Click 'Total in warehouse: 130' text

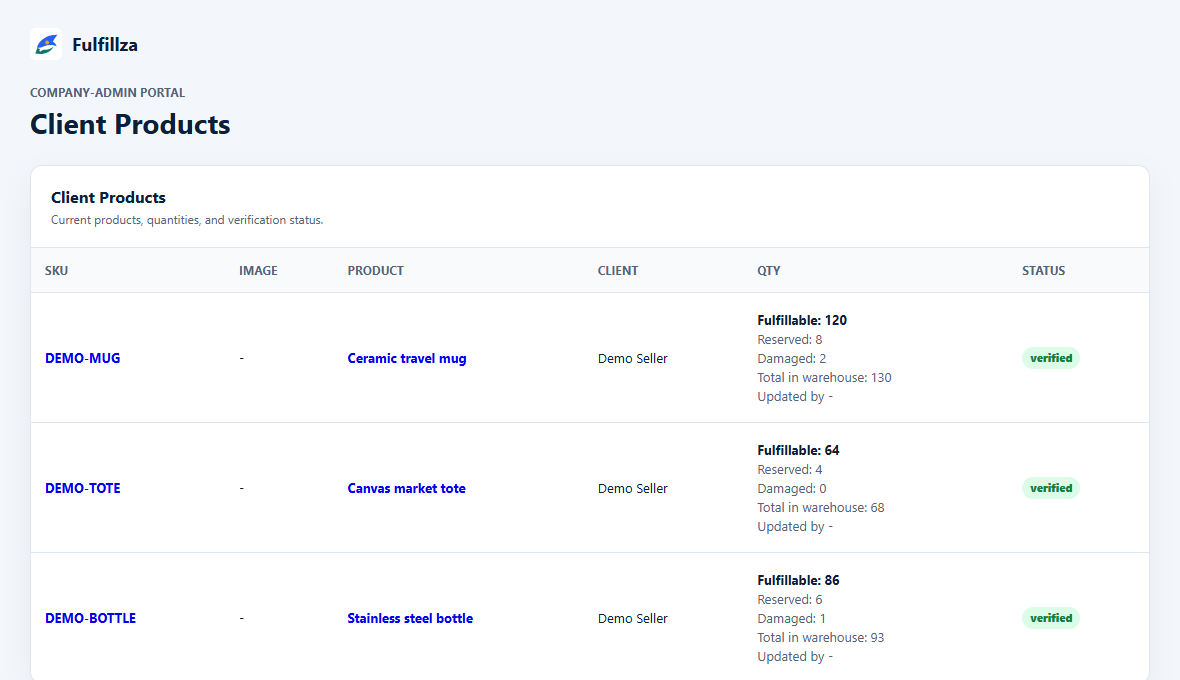[x=824, y=378]
